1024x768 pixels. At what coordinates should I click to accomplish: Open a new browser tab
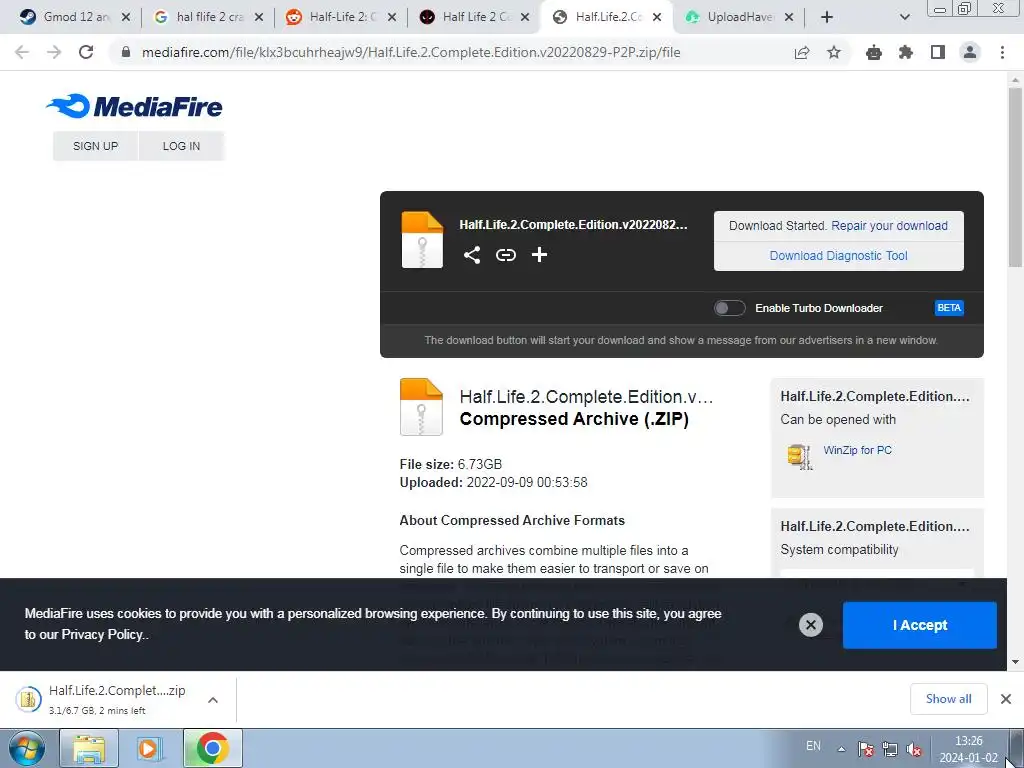[827, 17]
